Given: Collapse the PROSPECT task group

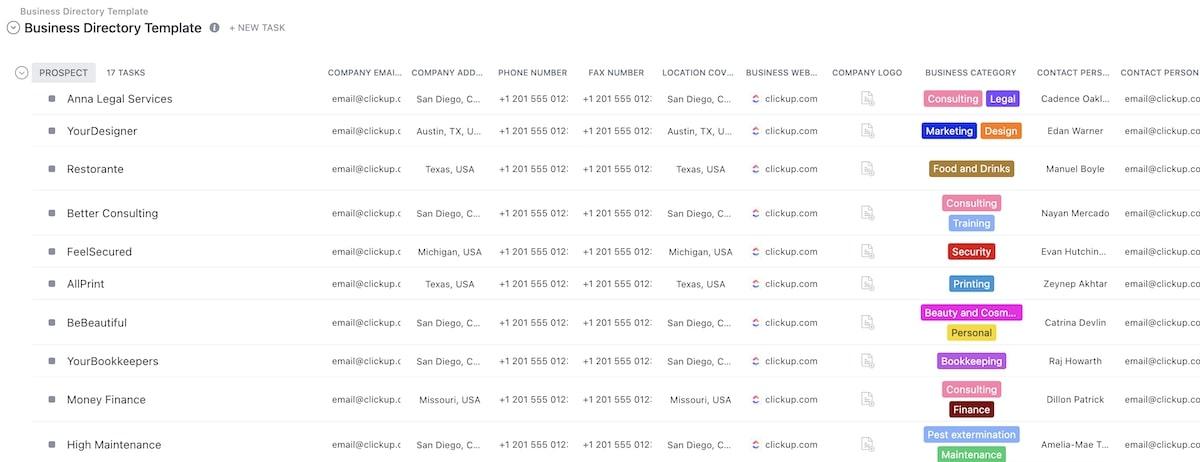Looking at the screenshot, I should pyautogui.click(x=21, y=72).
